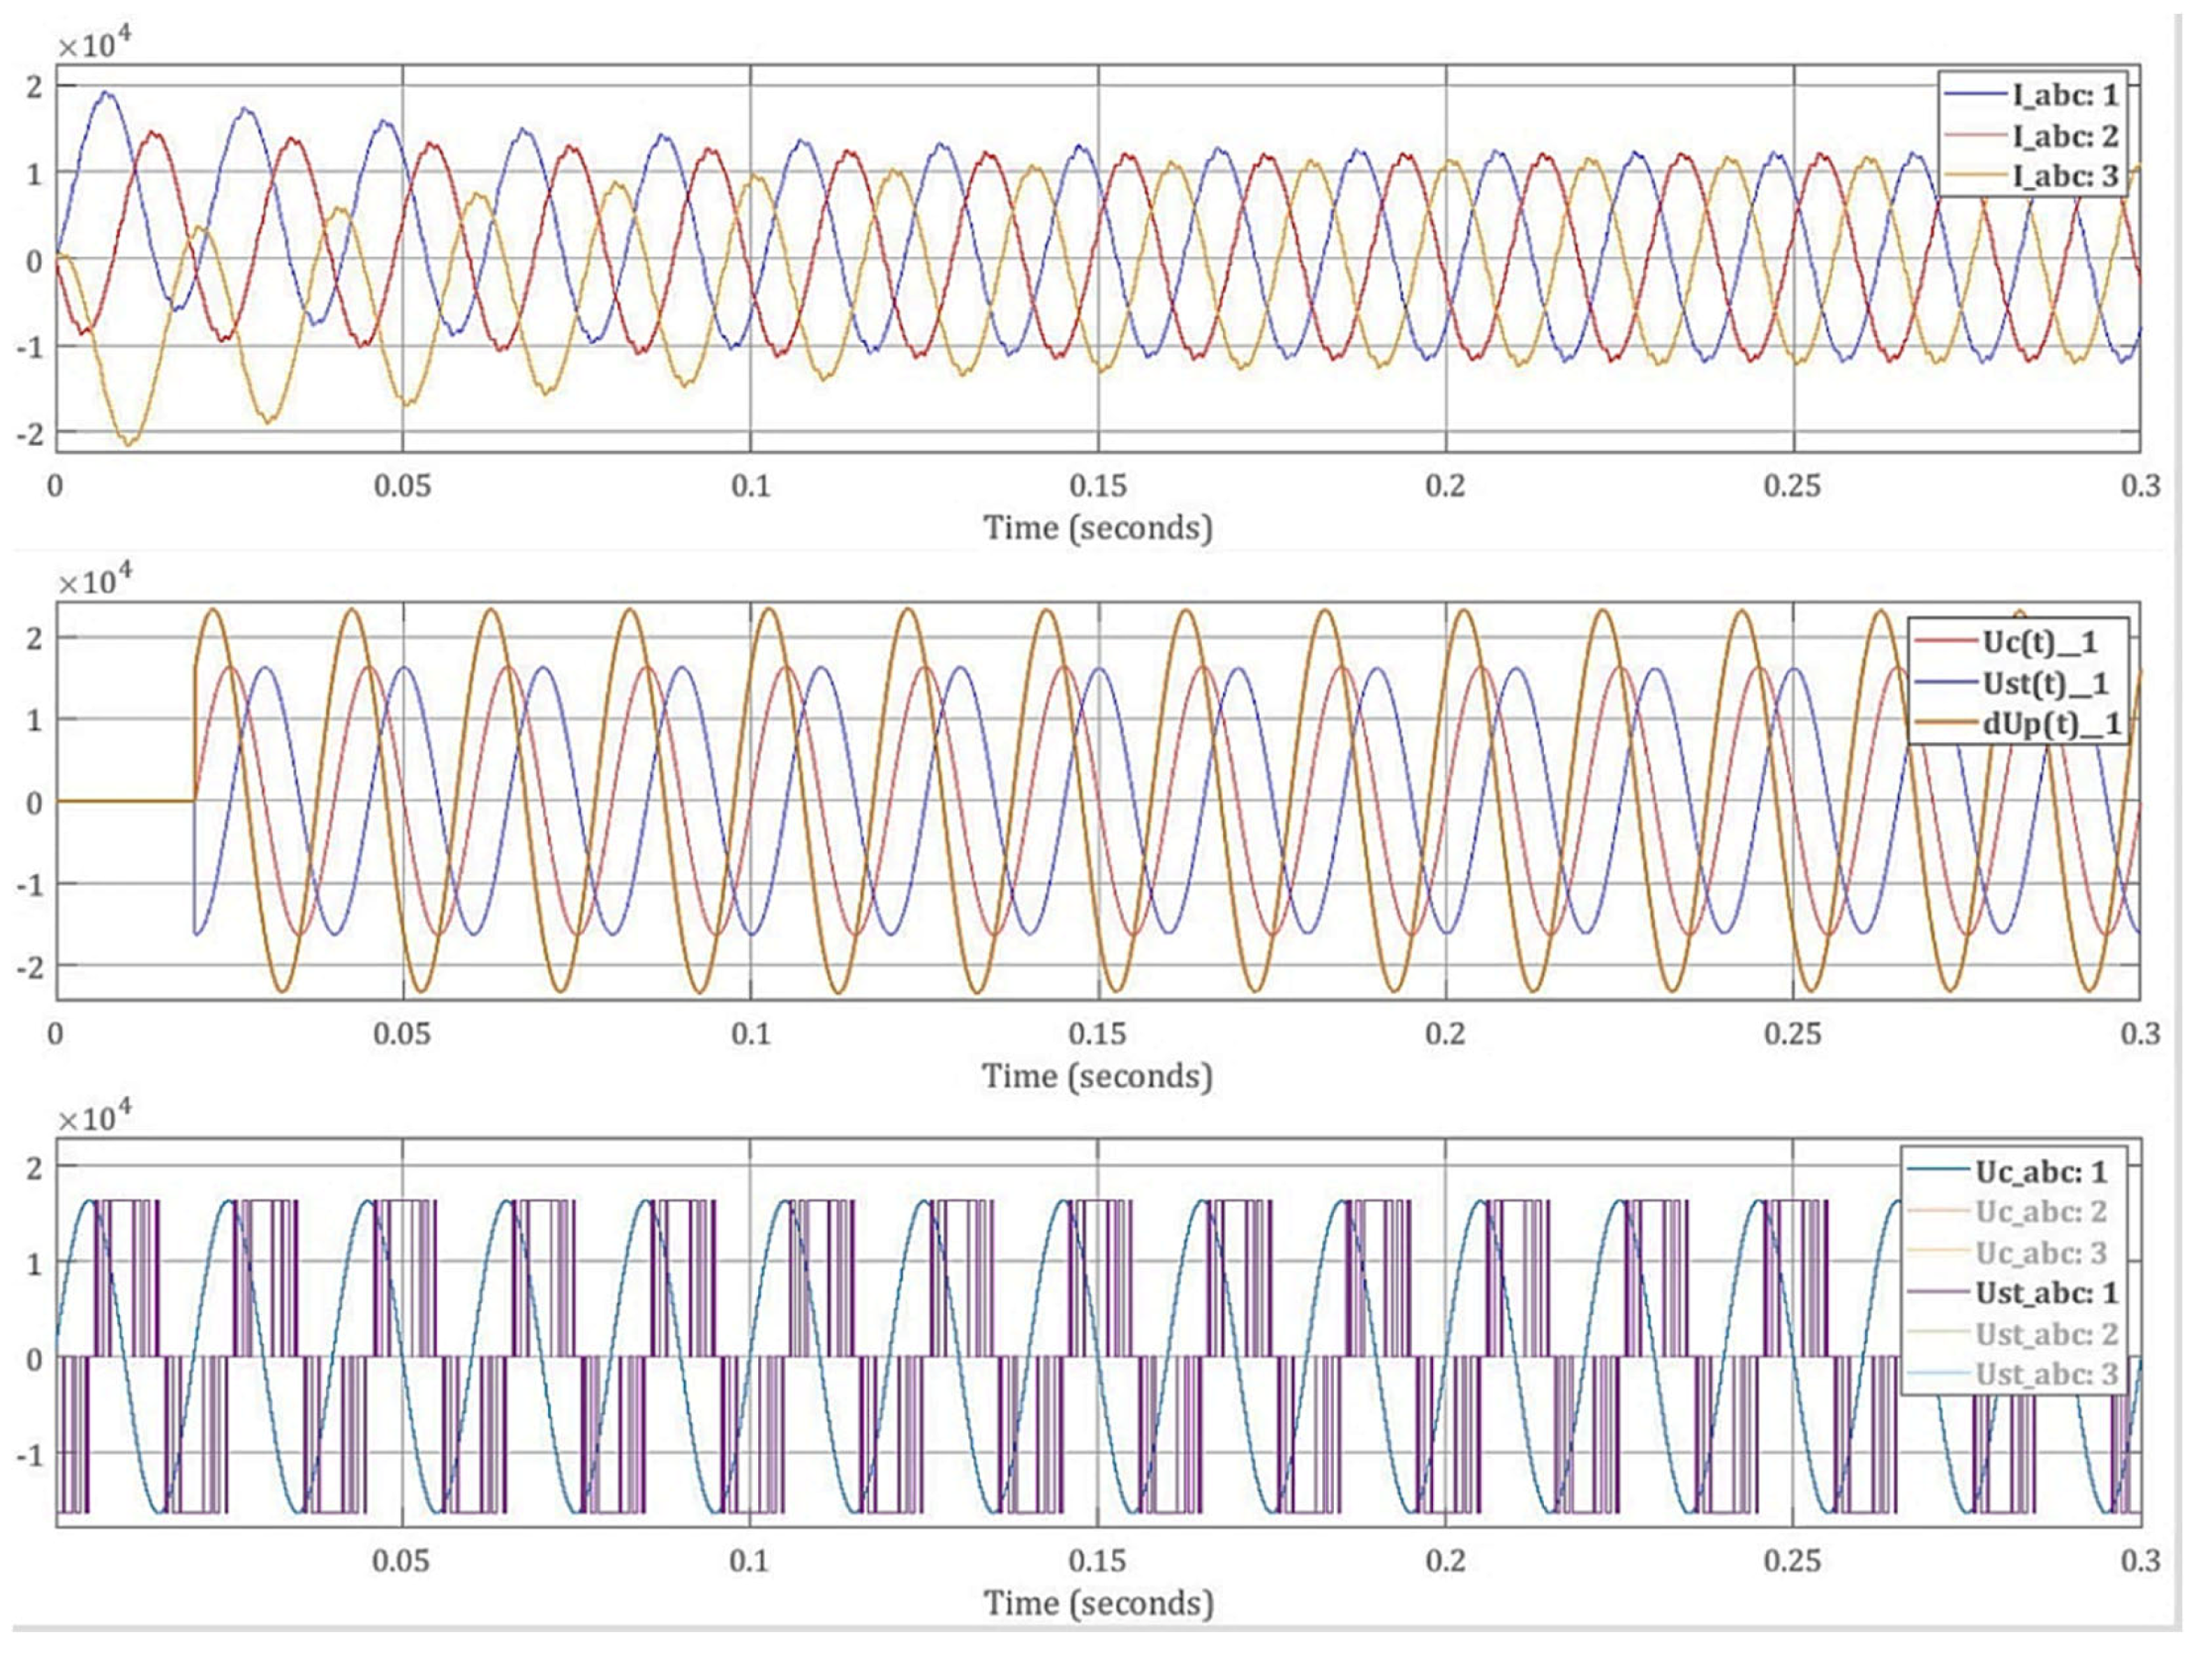Viewport: 2212px width, 1653px height.
Task: Show the greyed Uc_abc: 3 legend entry
Action: coord(2040,1253)
